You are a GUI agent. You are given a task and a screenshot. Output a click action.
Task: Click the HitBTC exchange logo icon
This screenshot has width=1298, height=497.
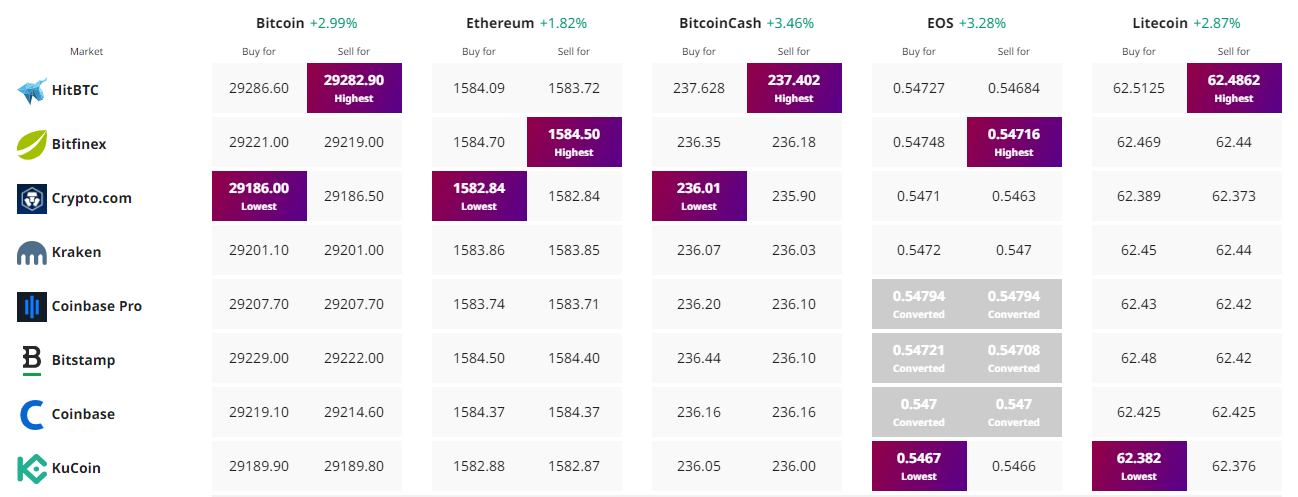point(32,91)
